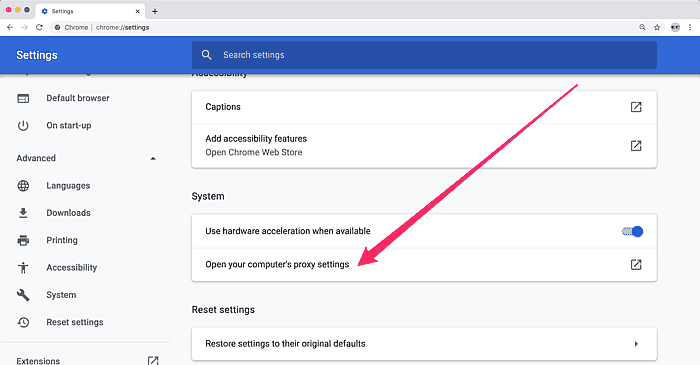Select Reset settings in the sidebar

75,322
